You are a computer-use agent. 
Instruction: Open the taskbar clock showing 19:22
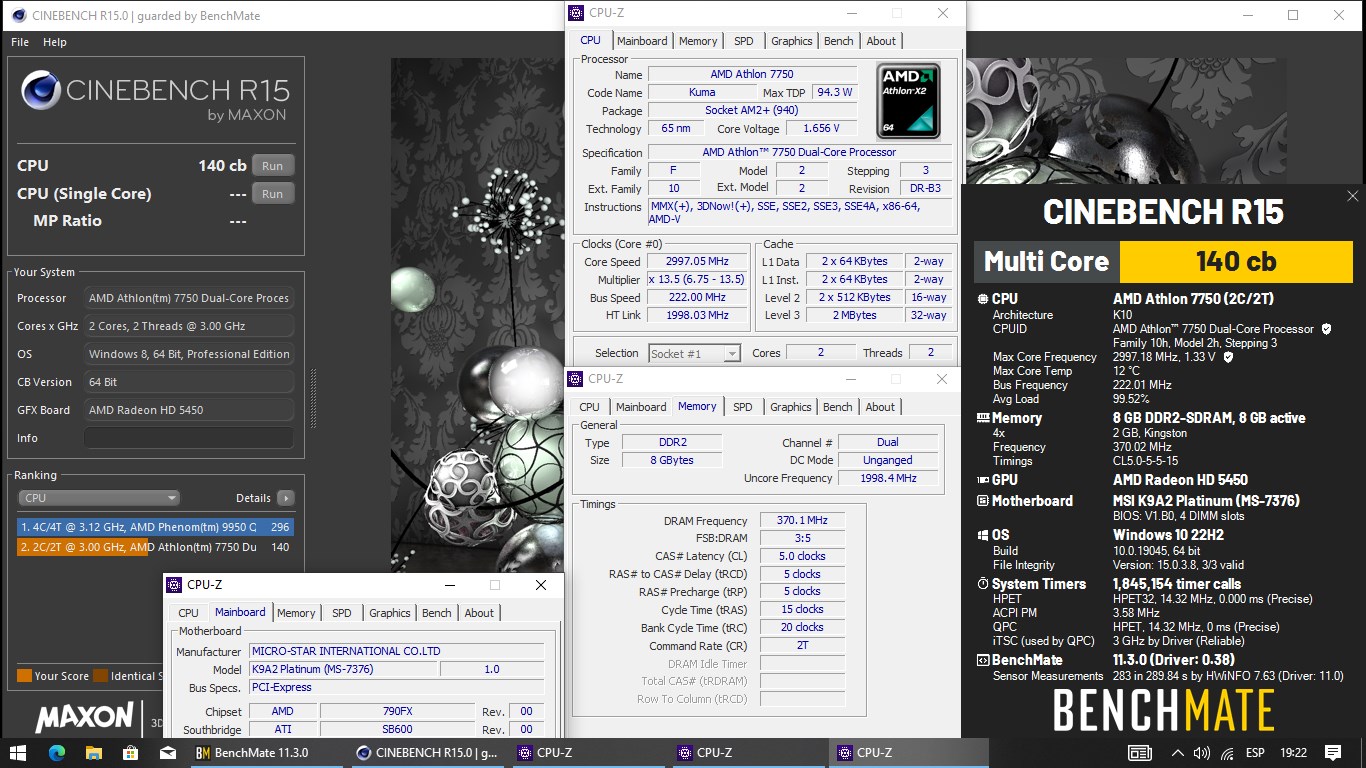click(x=1293, y=753)
